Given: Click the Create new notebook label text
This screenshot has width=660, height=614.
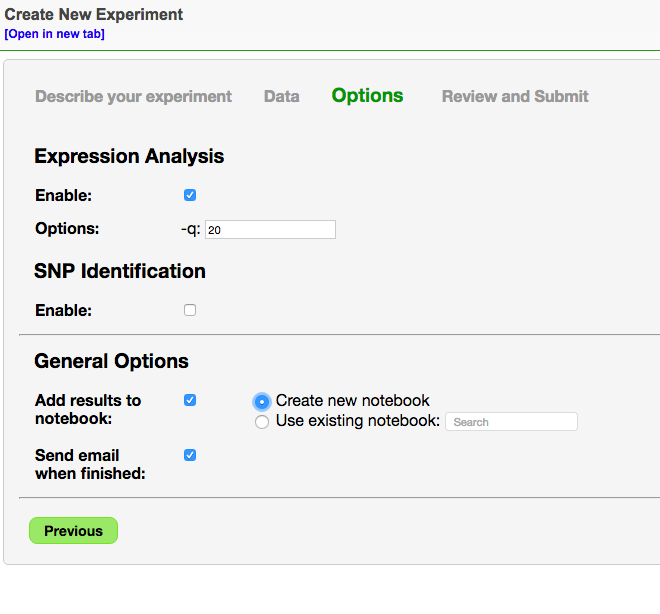Looking at the screenshot, I should (352, 401).
